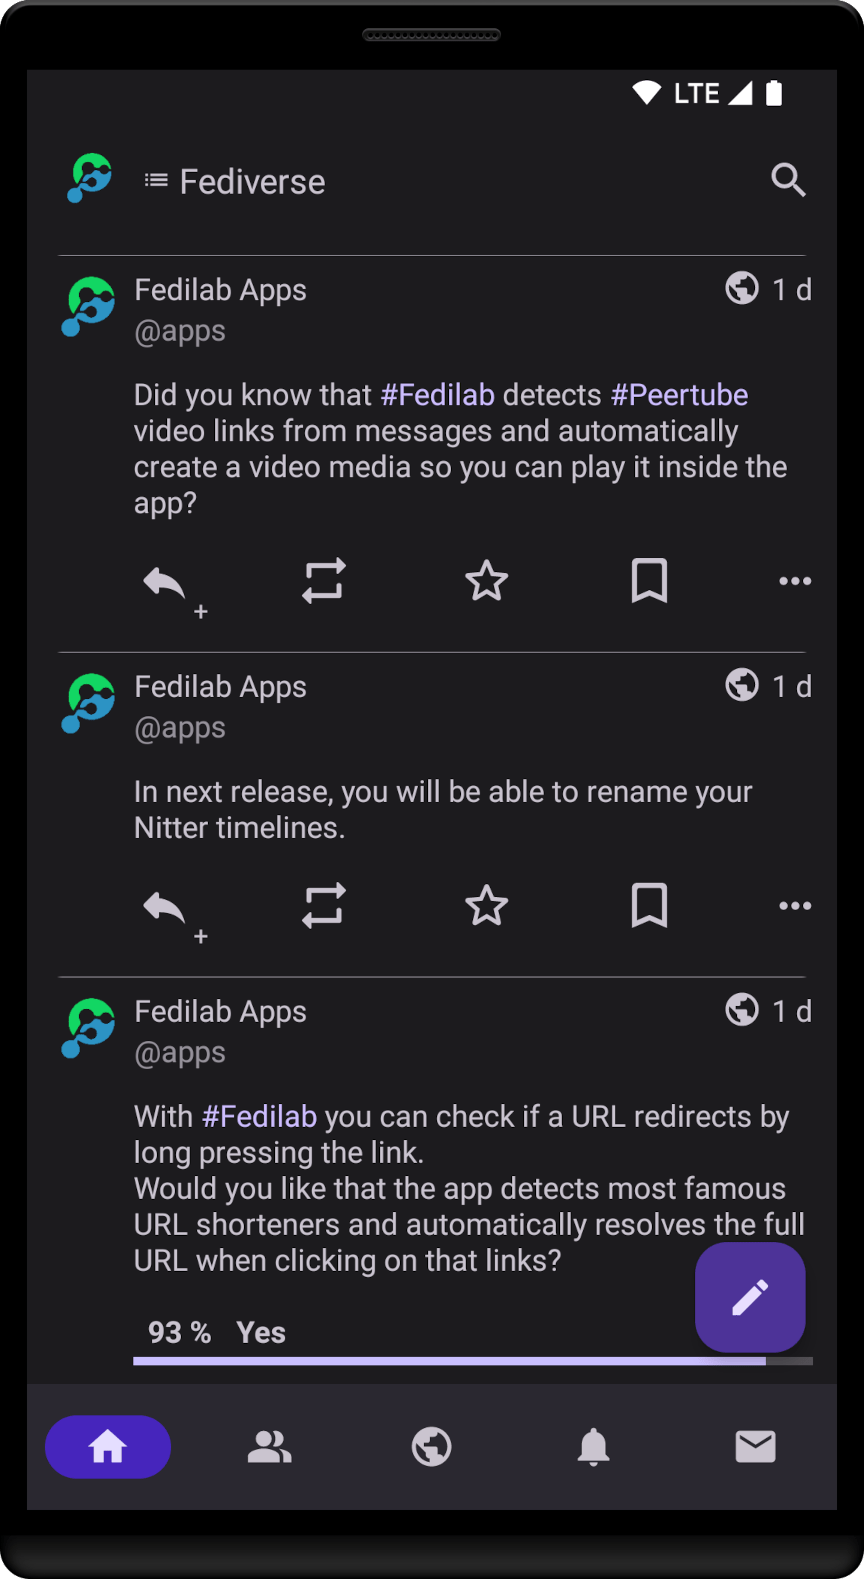864x1579 pixels.
Task: Expand the Fediverse timeline list selector
Action: (x=235, y=182)
